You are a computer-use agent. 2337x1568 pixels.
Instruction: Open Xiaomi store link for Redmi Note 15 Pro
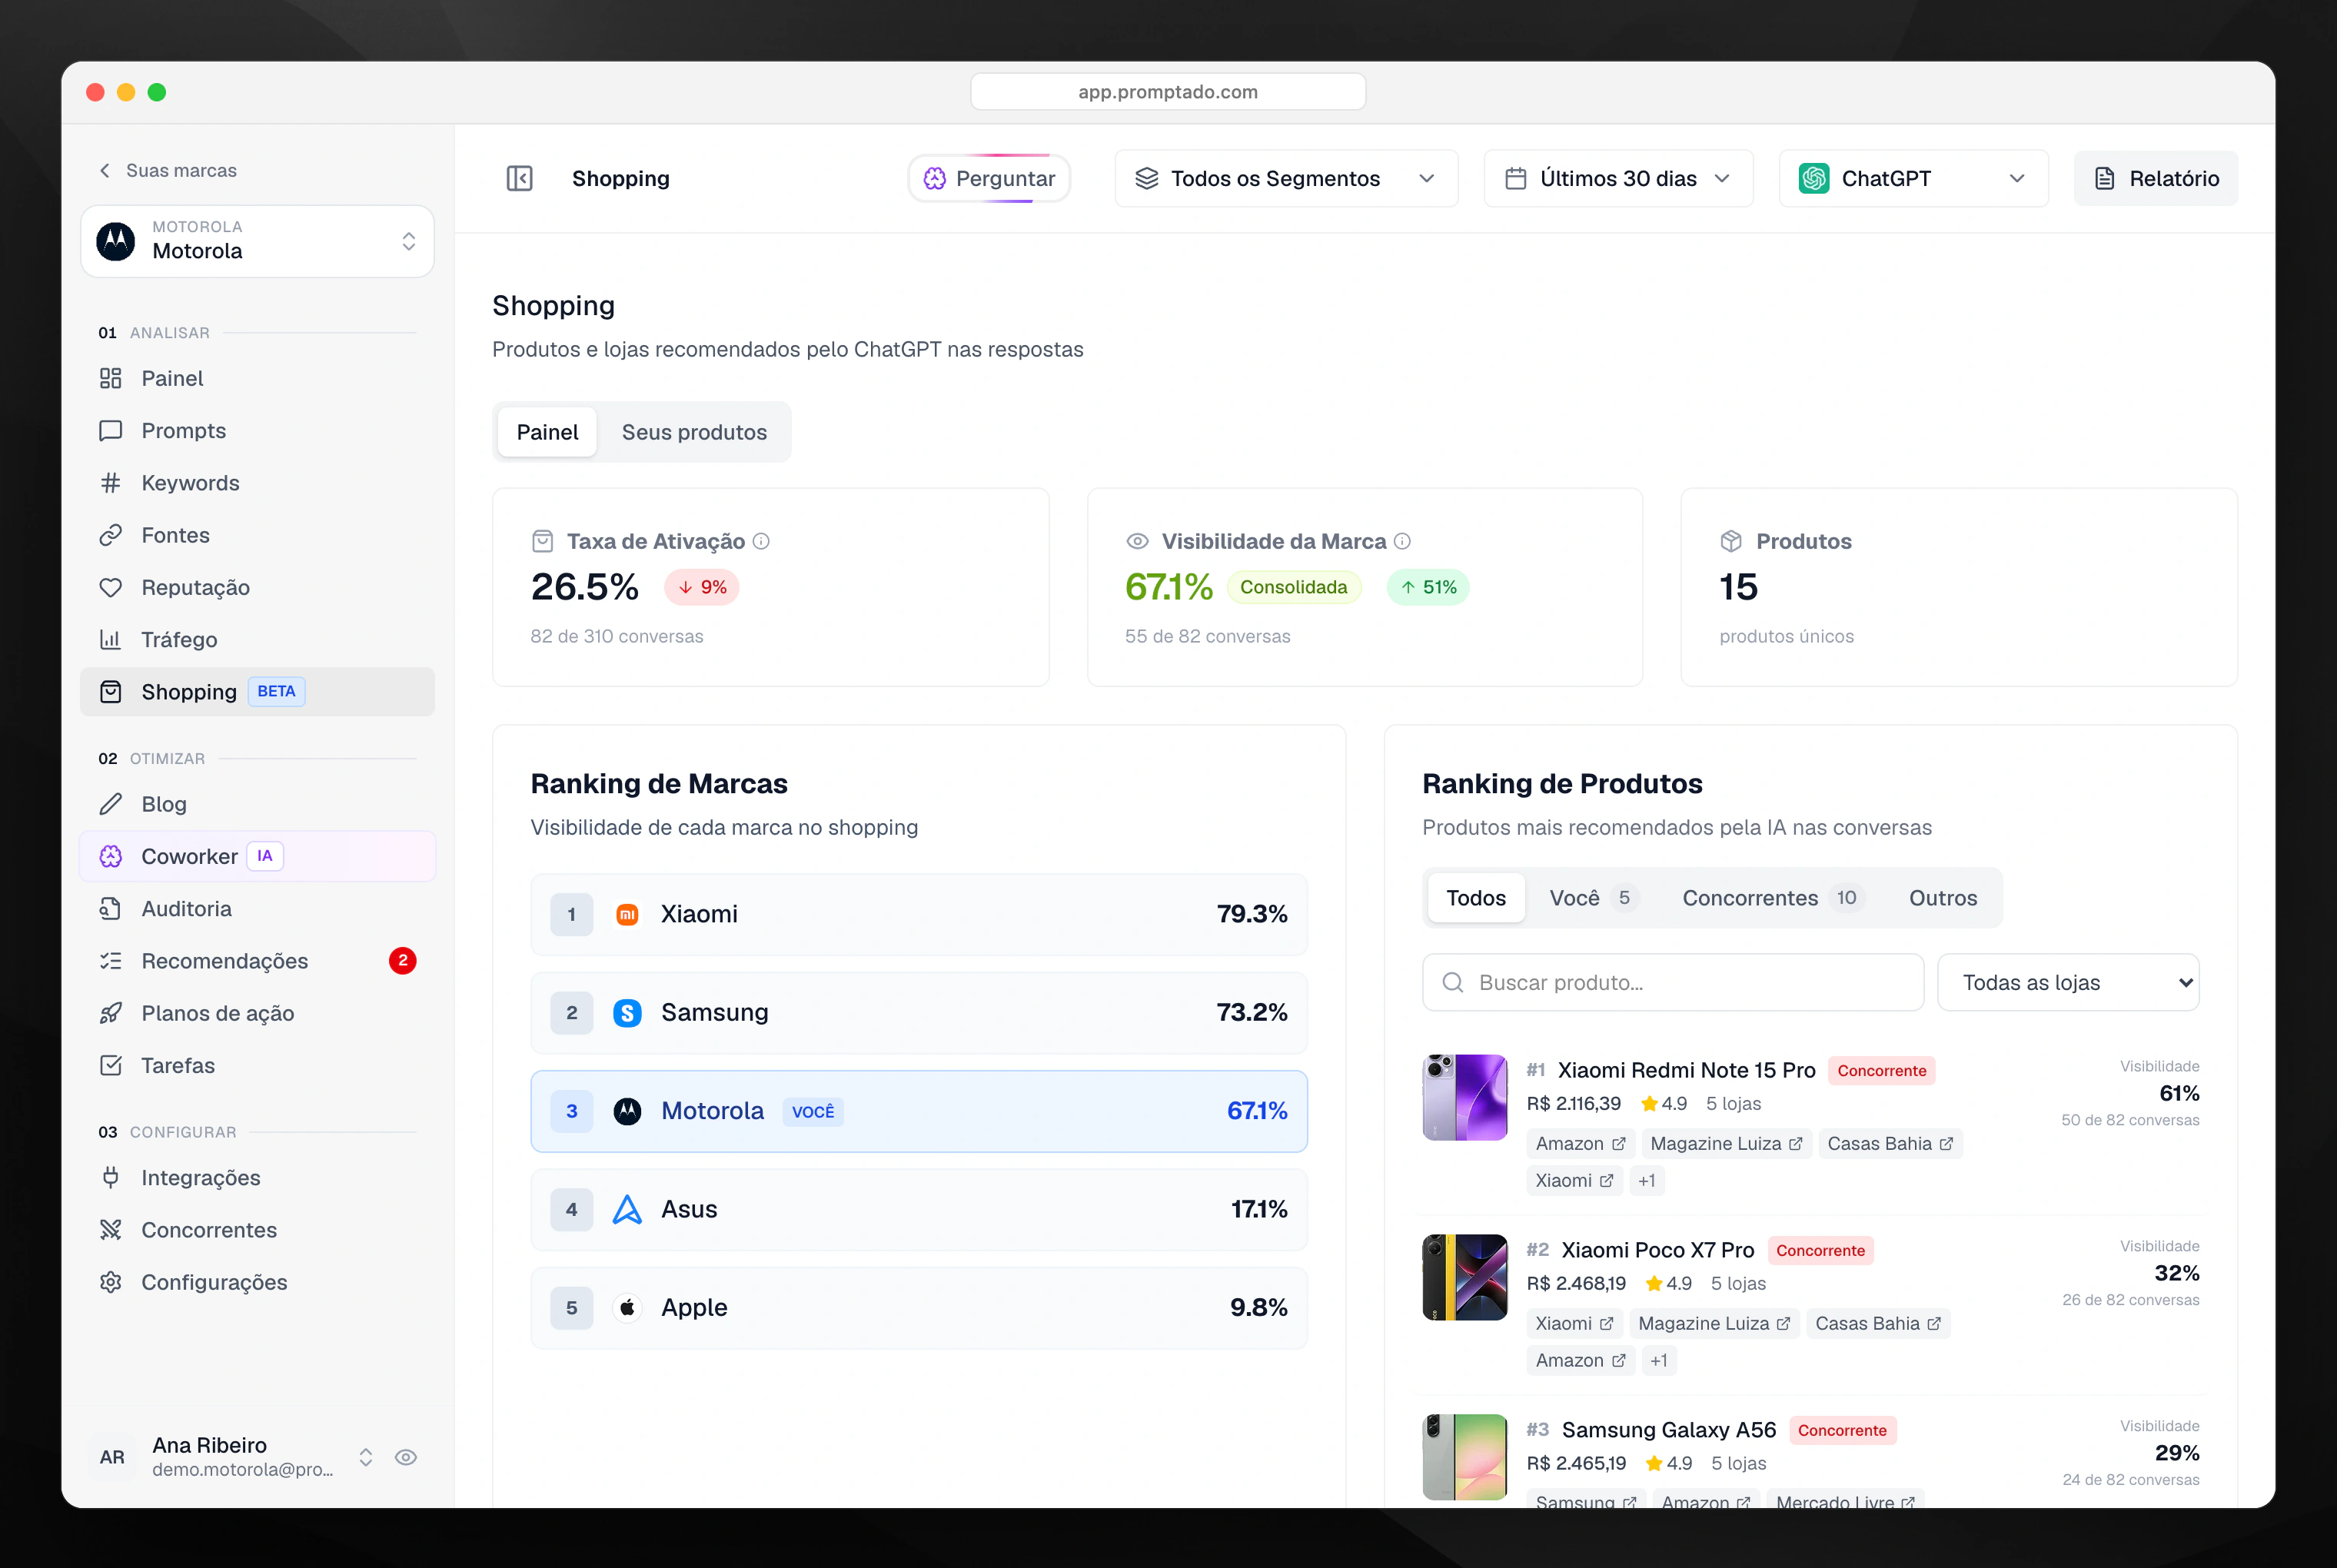click(1574, 1180)
